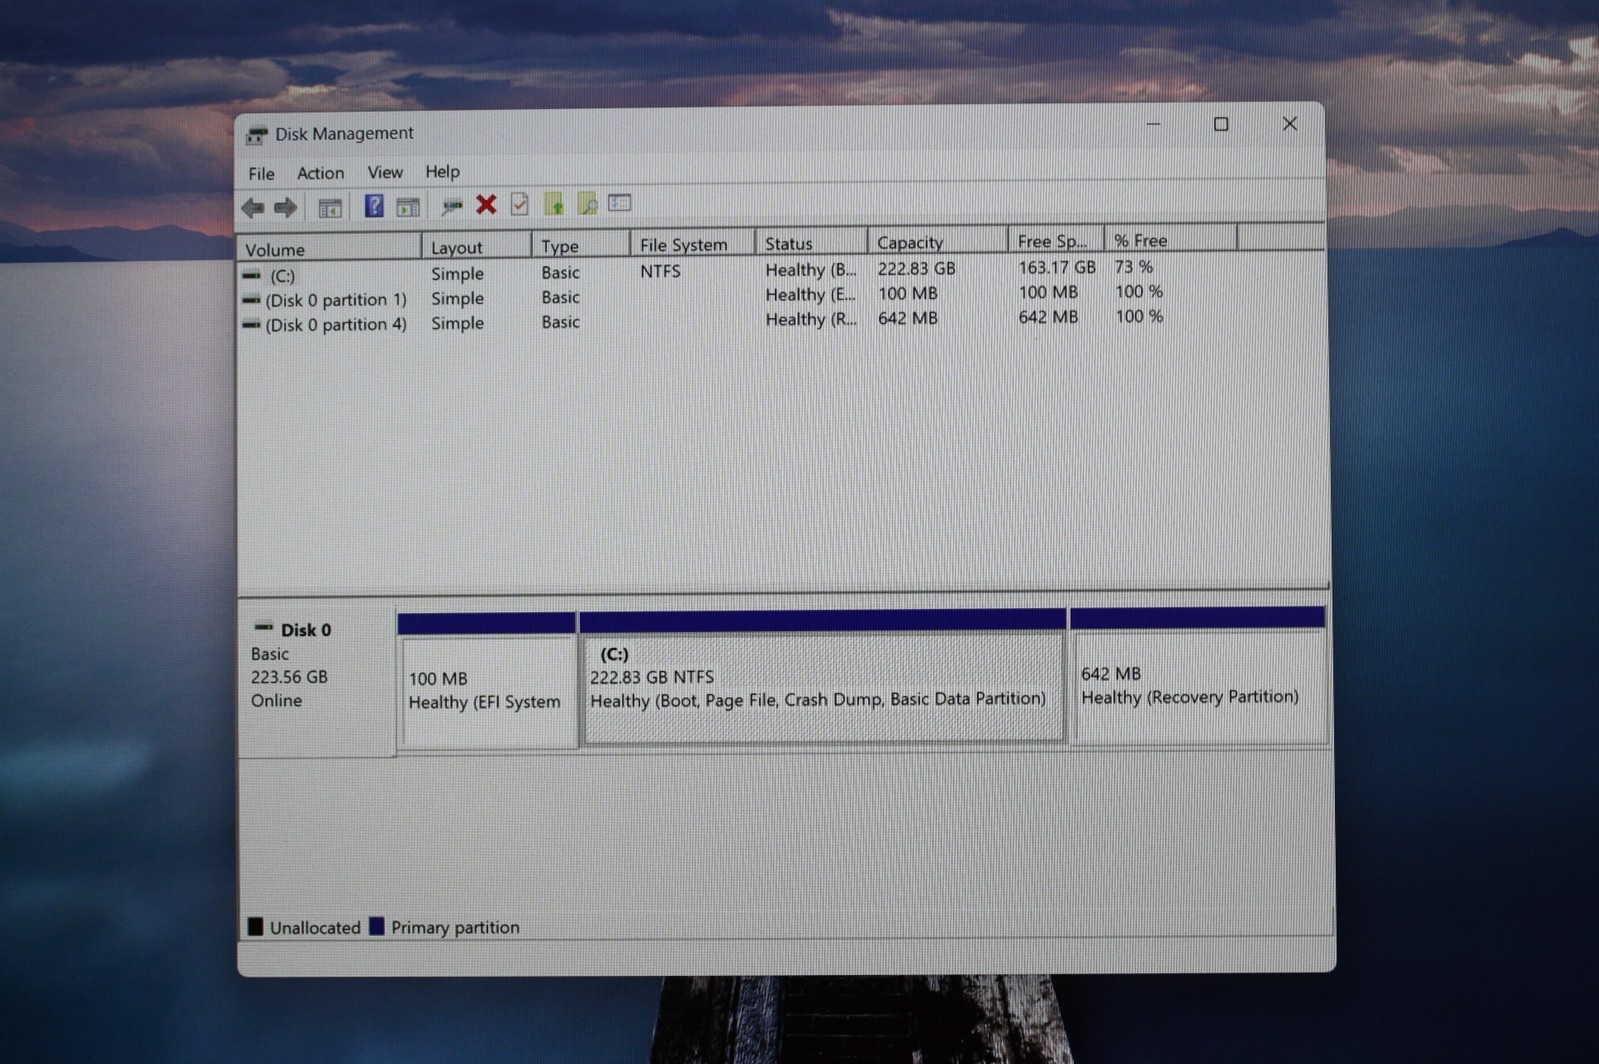Sort by the Type column header
This screenshot has height=1064, width=1599.
[x=580, y=245]
